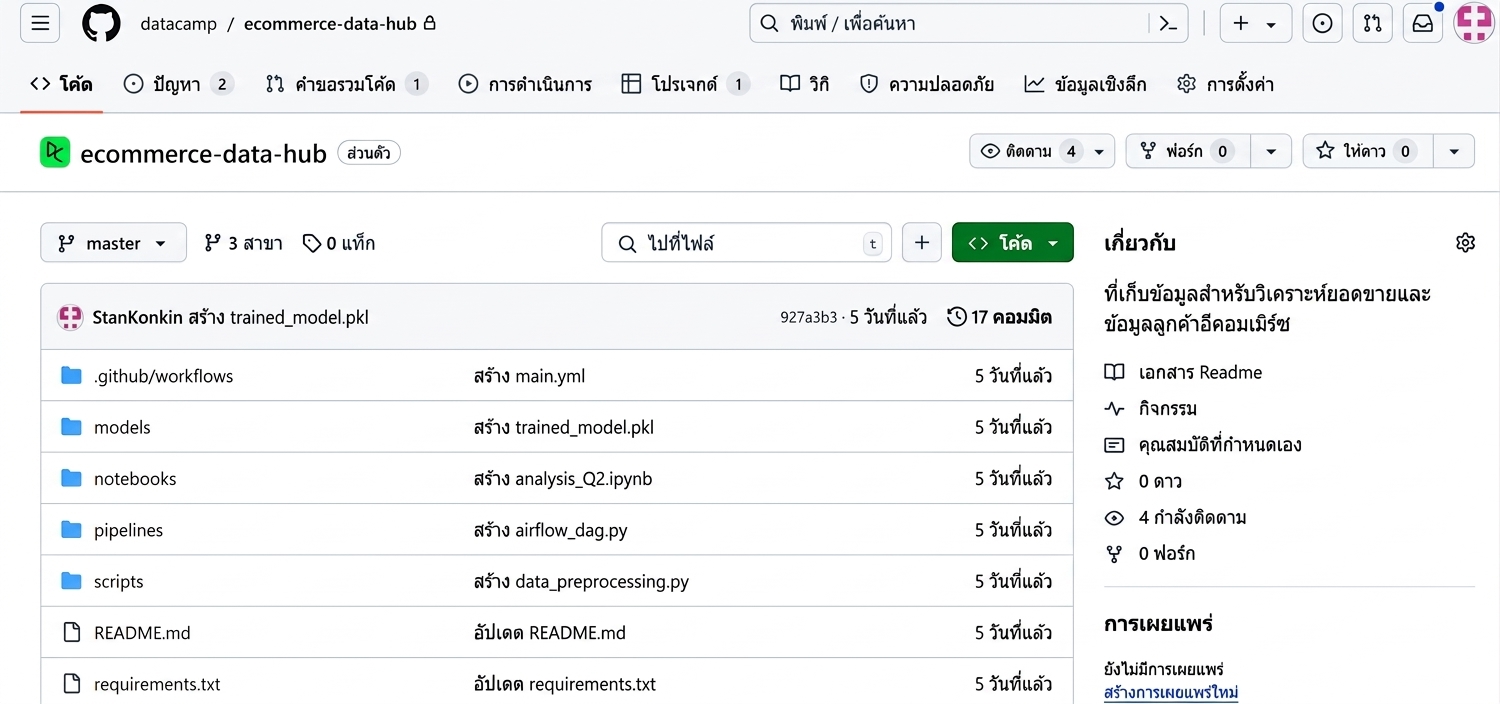
Task: Open the การตั้งค่า settings tab
Action: 1225,84
